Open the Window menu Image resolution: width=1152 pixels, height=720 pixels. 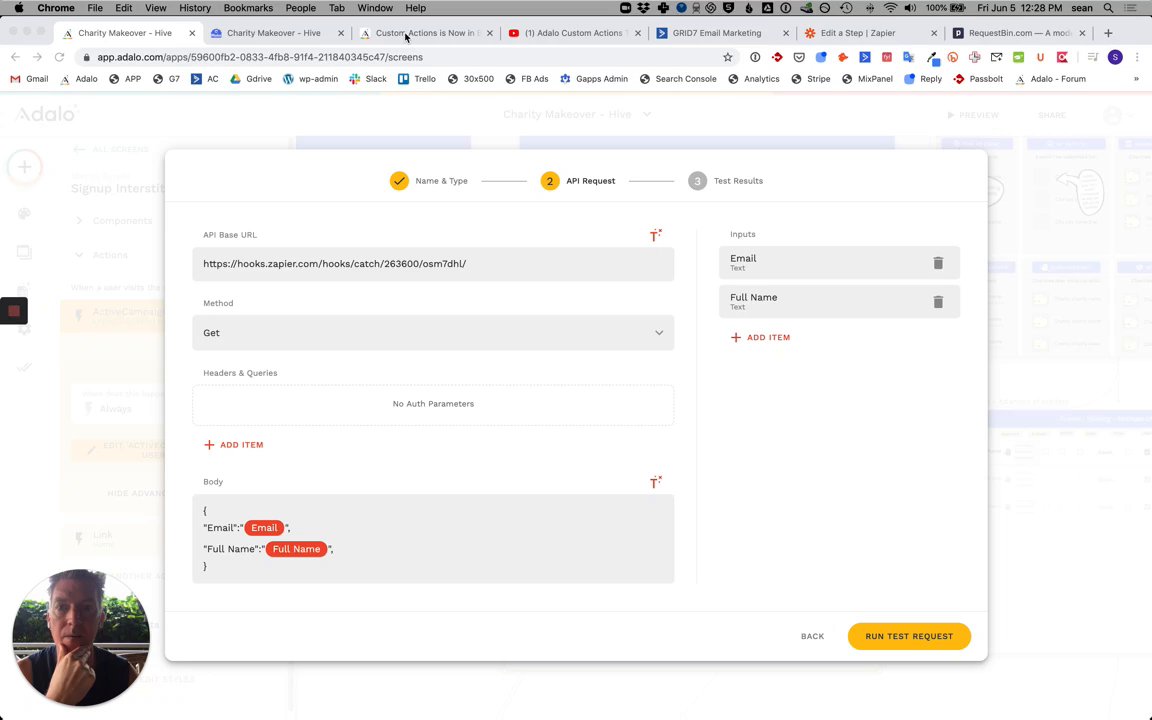(x=375, y=8)
